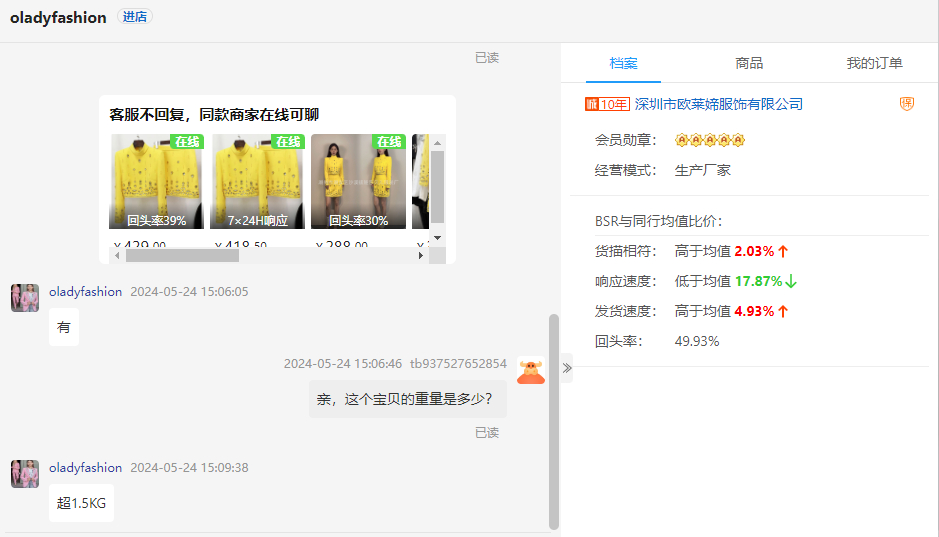
Task: Click the orange buyer avatar icon
Action: [x=531, y=370]
